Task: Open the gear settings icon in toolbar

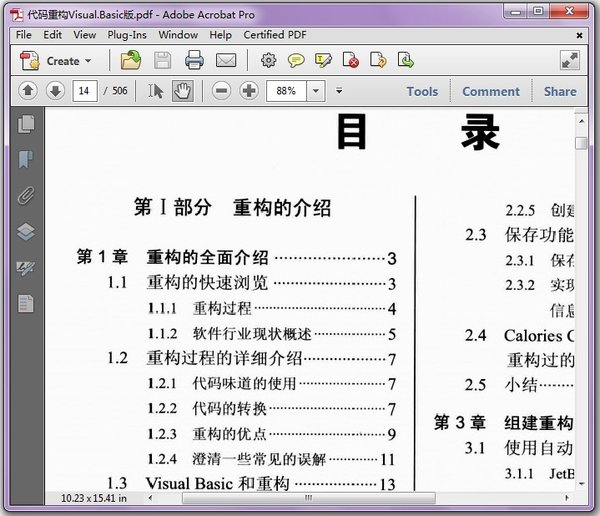Action: click(268, 60)
